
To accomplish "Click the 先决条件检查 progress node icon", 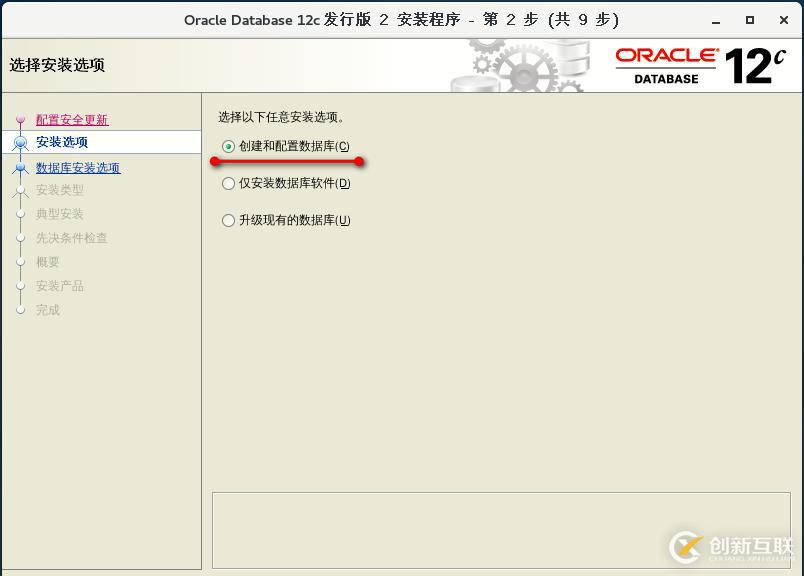I will pos(20,238).
